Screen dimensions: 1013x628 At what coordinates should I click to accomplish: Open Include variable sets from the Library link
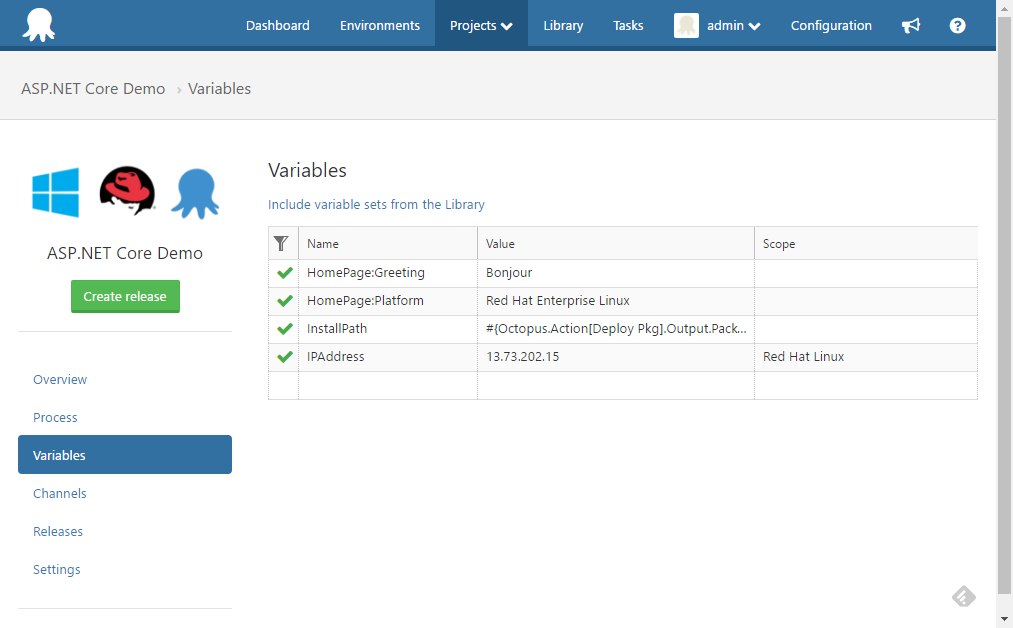pos(376,204)
